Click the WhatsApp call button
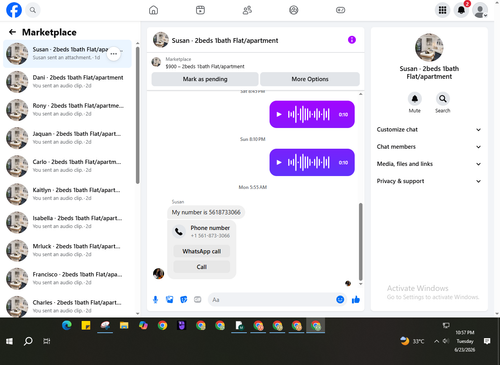This screenshot has width=500, height=365. point(202,251)
